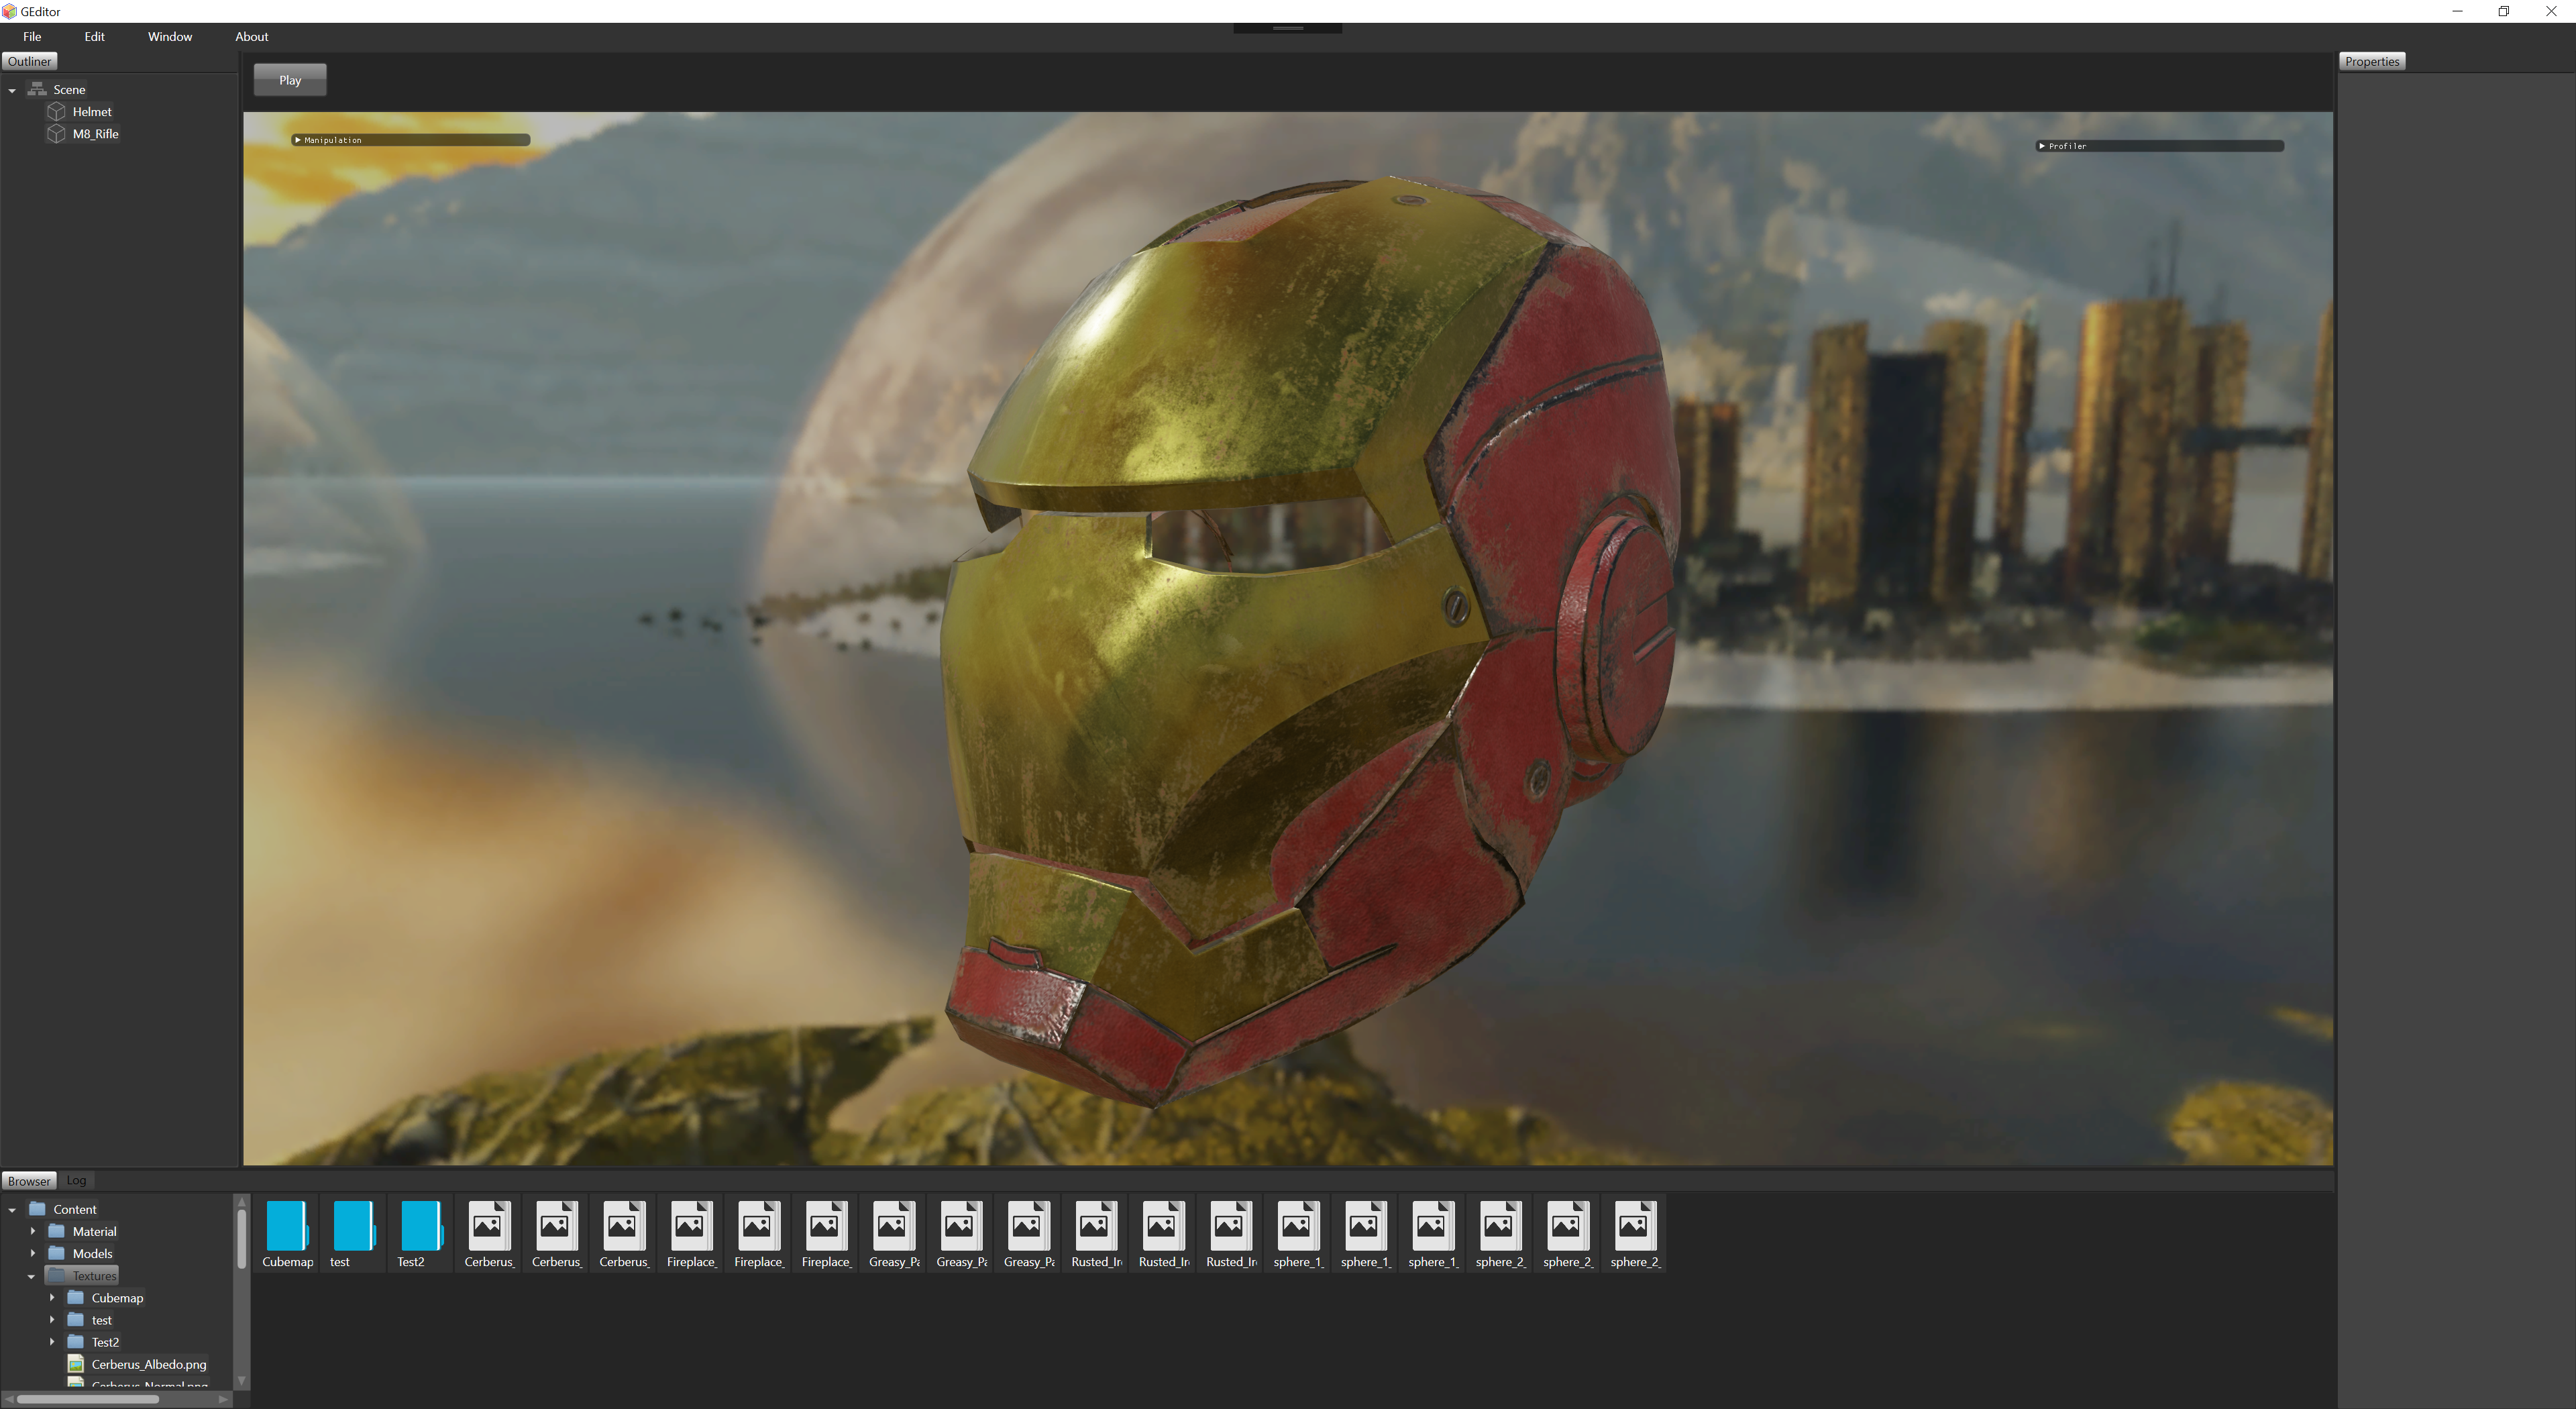Open the Window menu

point(170,37)
